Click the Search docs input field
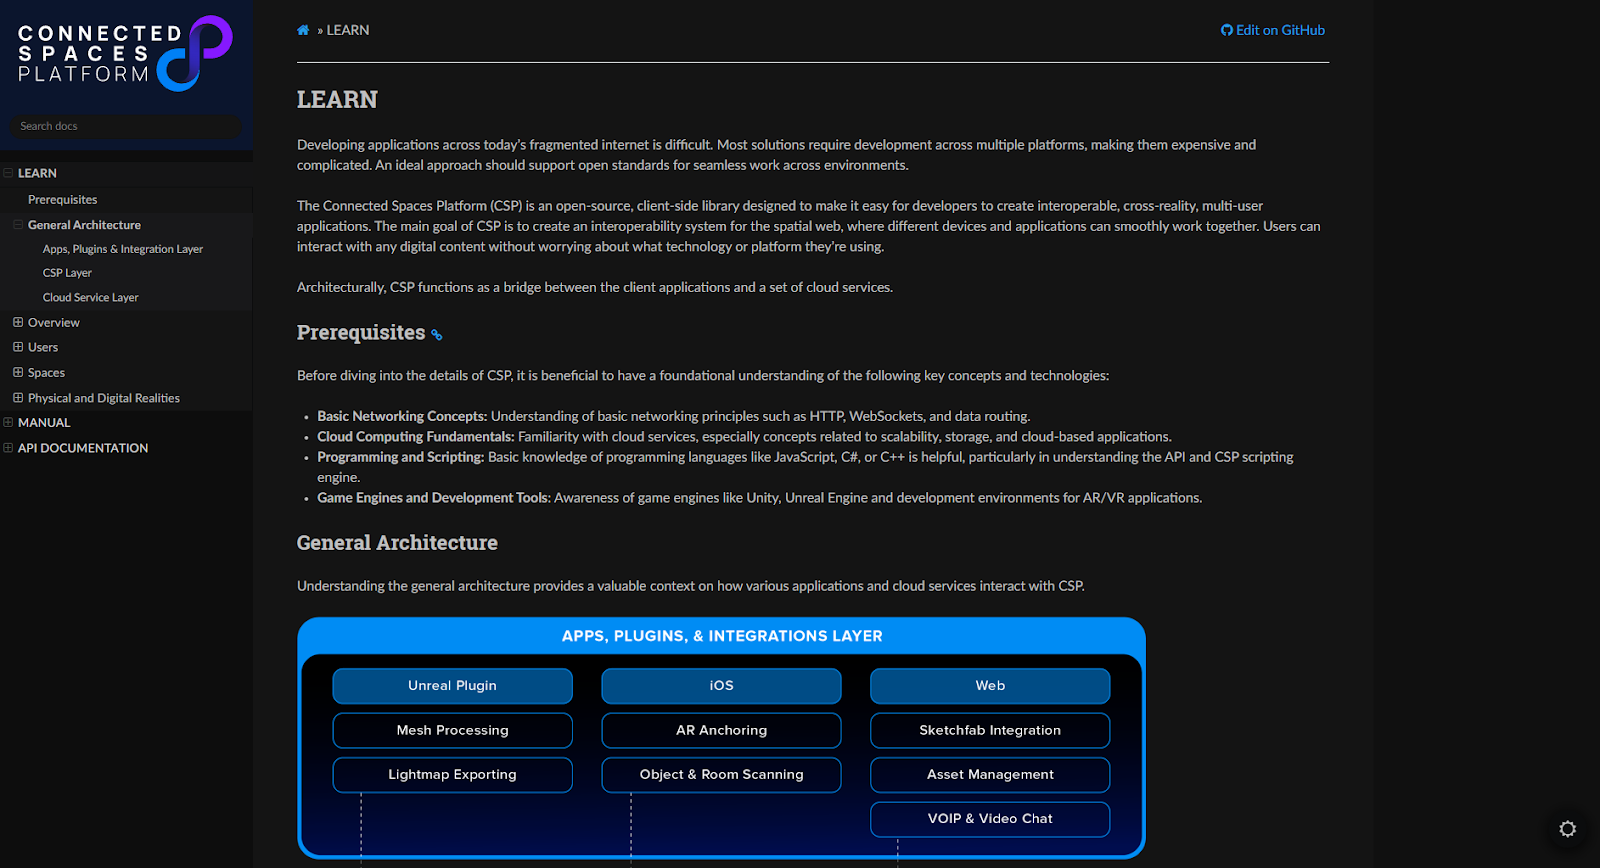Screen dimensions: 1600x868 click(x=126, y=126)
